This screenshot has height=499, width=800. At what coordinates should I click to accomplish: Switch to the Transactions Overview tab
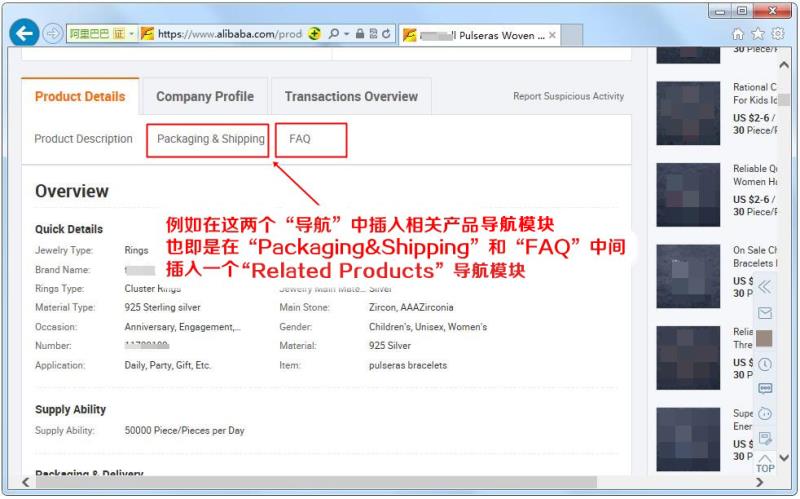click(x=351, y=96)
